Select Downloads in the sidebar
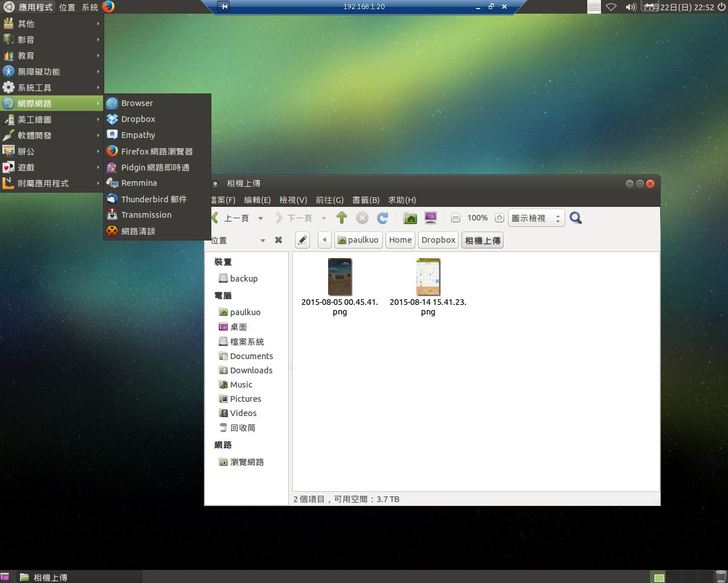The width and height of the screenshot is (728, 583). click(x=250, y=370)
